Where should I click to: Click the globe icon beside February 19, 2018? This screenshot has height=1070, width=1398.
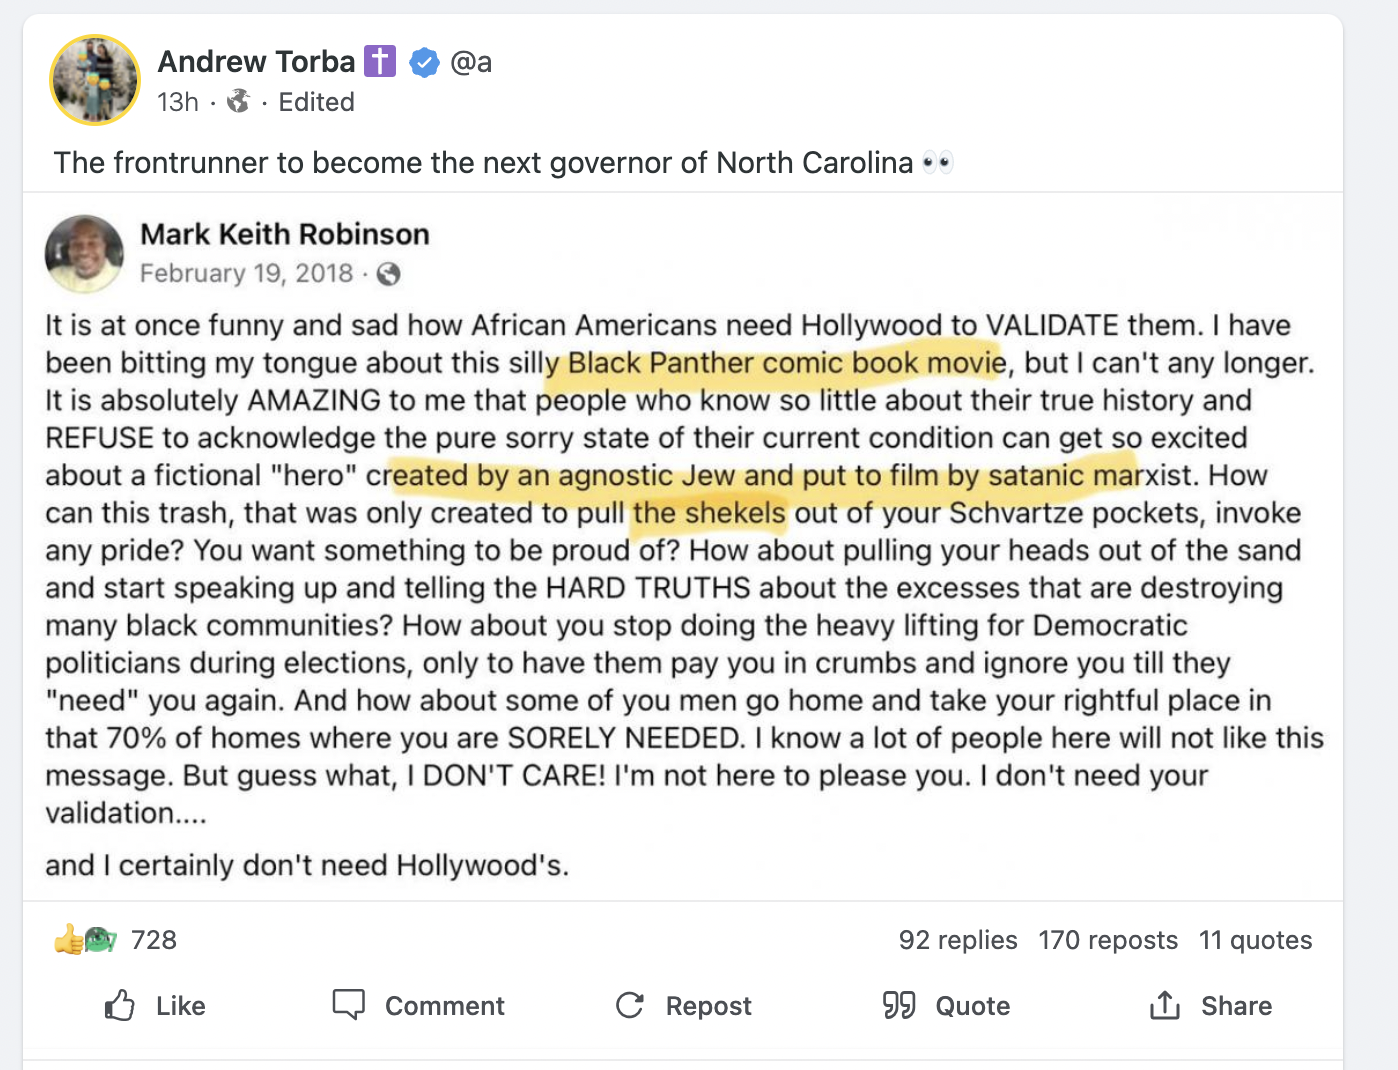pos(389,273)
